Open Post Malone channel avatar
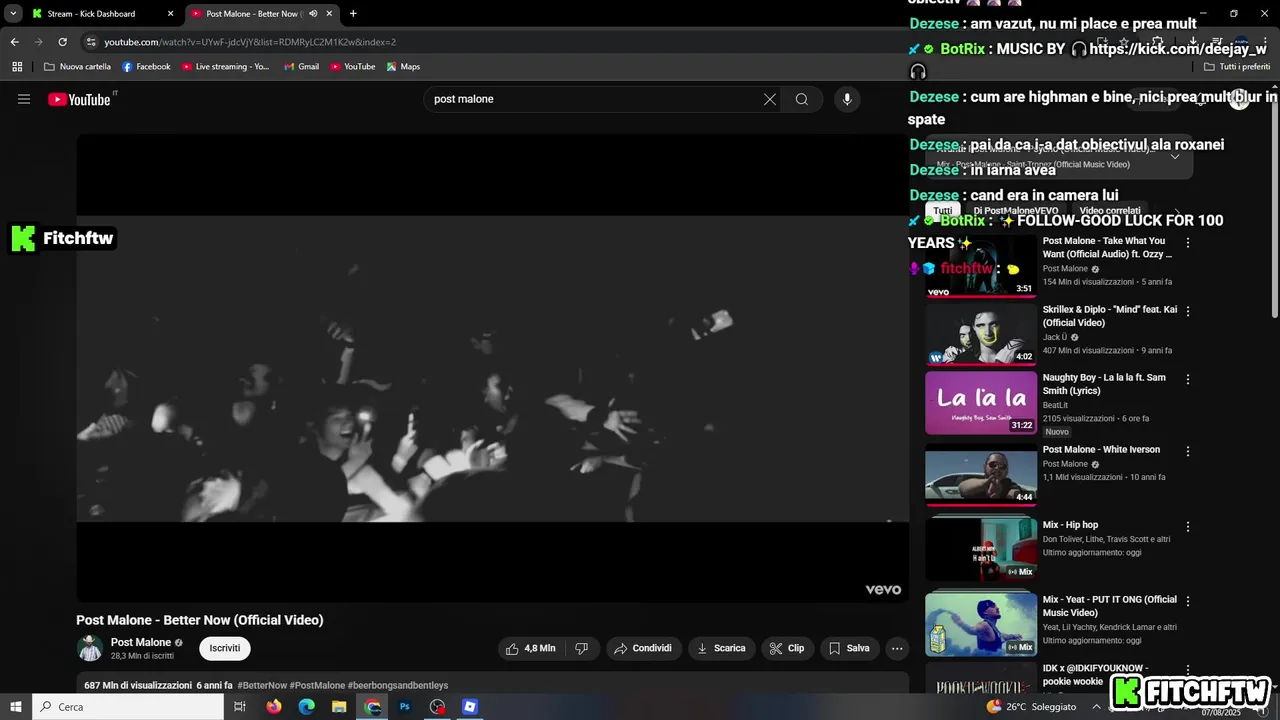Viewport: 1280px width, 720px height. tap(90, 648)
